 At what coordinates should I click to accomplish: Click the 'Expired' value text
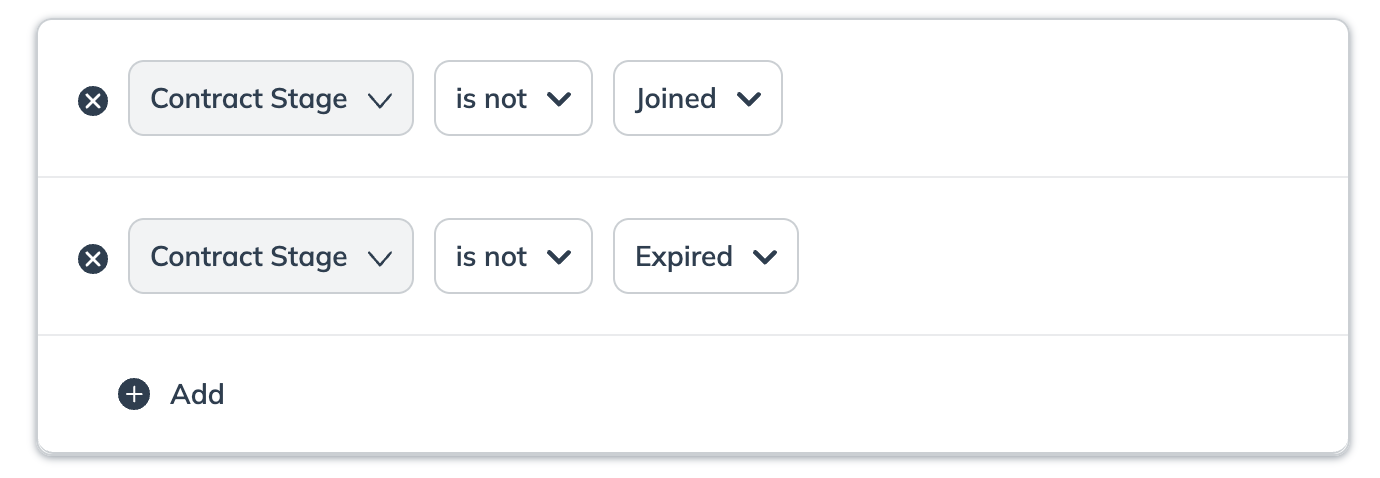[x=684, y=256]
